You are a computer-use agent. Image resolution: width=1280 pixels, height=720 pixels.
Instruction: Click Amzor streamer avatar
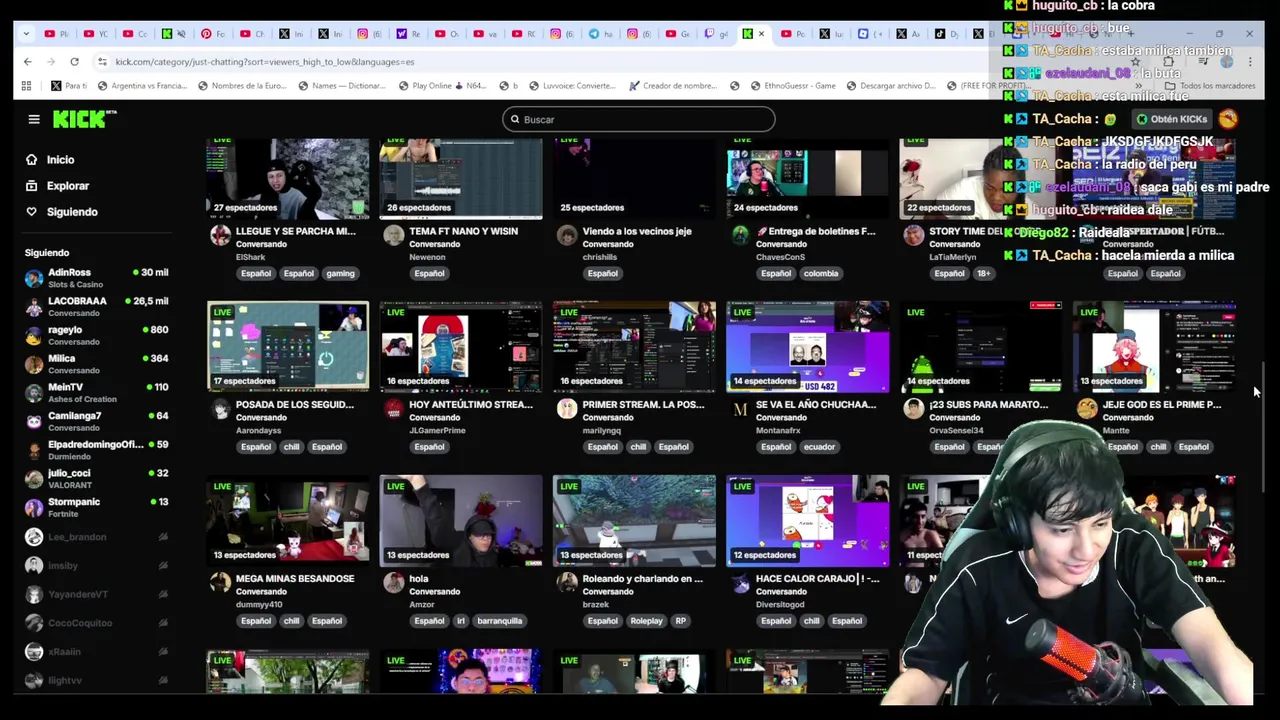394,583
